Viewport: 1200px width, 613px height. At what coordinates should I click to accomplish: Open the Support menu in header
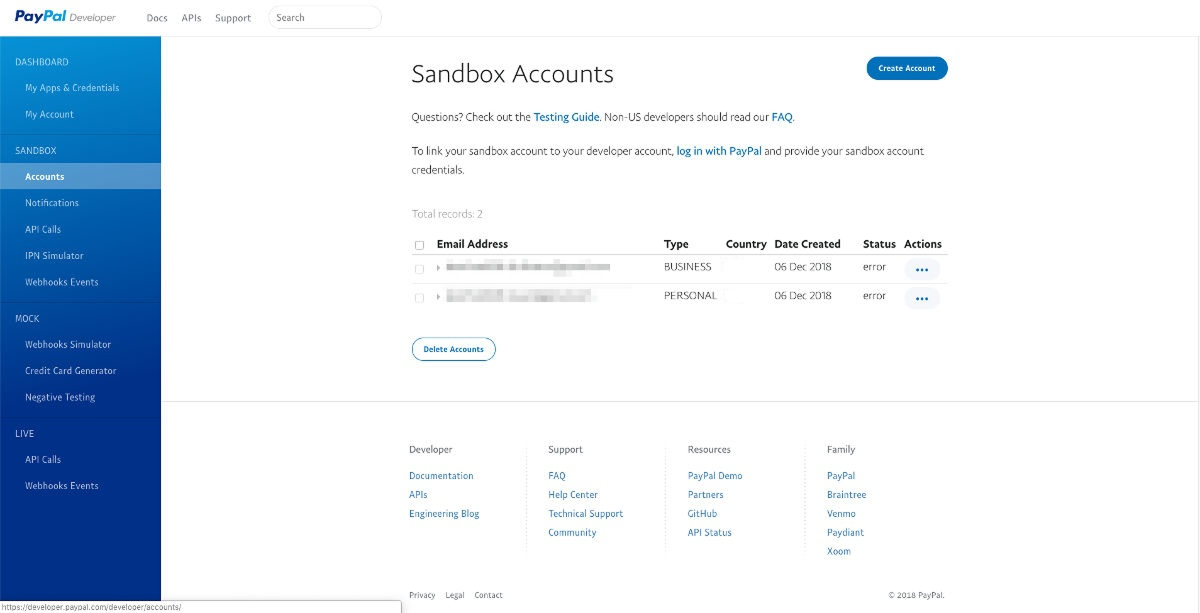[233, 18]
